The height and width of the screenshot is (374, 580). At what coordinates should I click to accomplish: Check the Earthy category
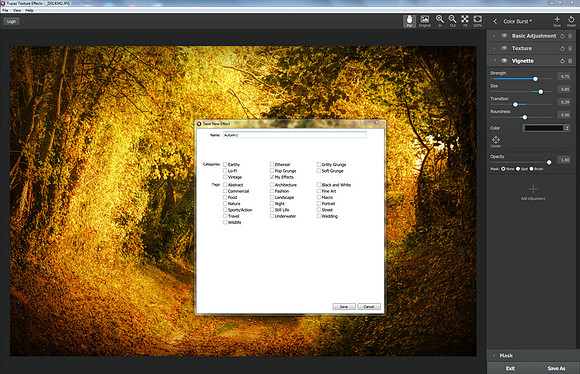(225, 164)
